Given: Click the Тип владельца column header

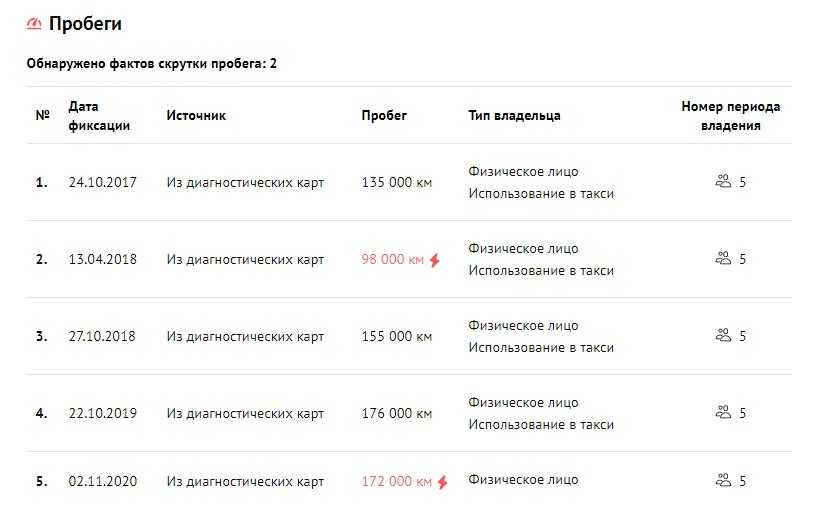Looking at the screenshot, I should 514,115.
